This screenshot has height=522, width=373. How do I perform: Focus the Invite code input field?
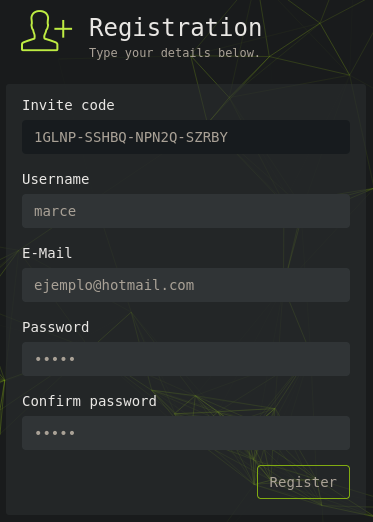pyautogui.click(x=186, y=137)
